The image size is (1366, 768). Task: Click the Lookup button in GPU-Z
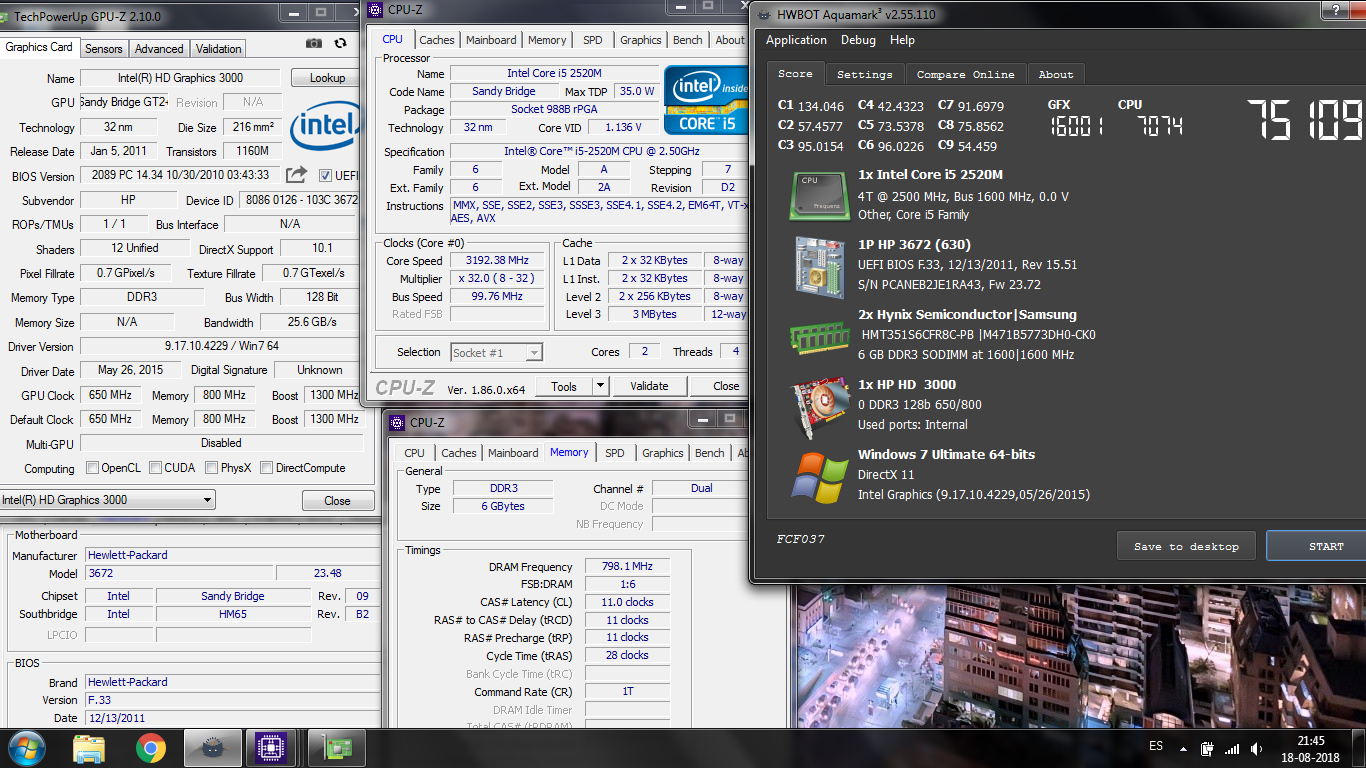pyautogui.click(x=327, y=78)
